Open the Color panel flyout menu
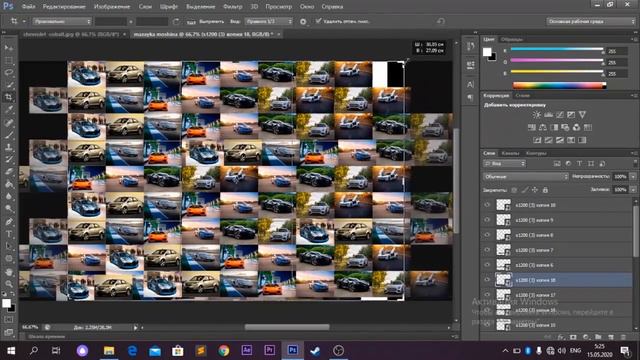 [634, 39]
